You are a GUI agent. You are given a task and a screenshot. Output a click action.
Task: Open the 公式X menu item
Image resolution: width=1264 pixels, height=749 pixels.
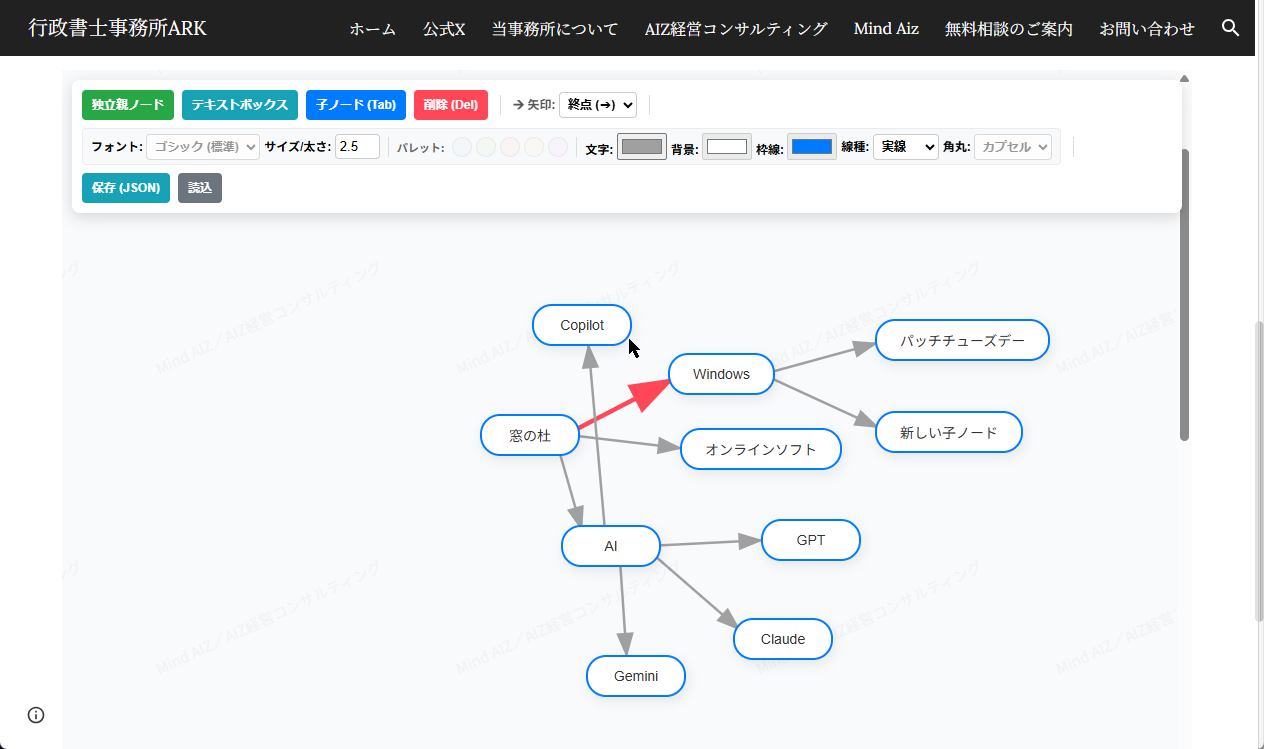pos(444,29)
